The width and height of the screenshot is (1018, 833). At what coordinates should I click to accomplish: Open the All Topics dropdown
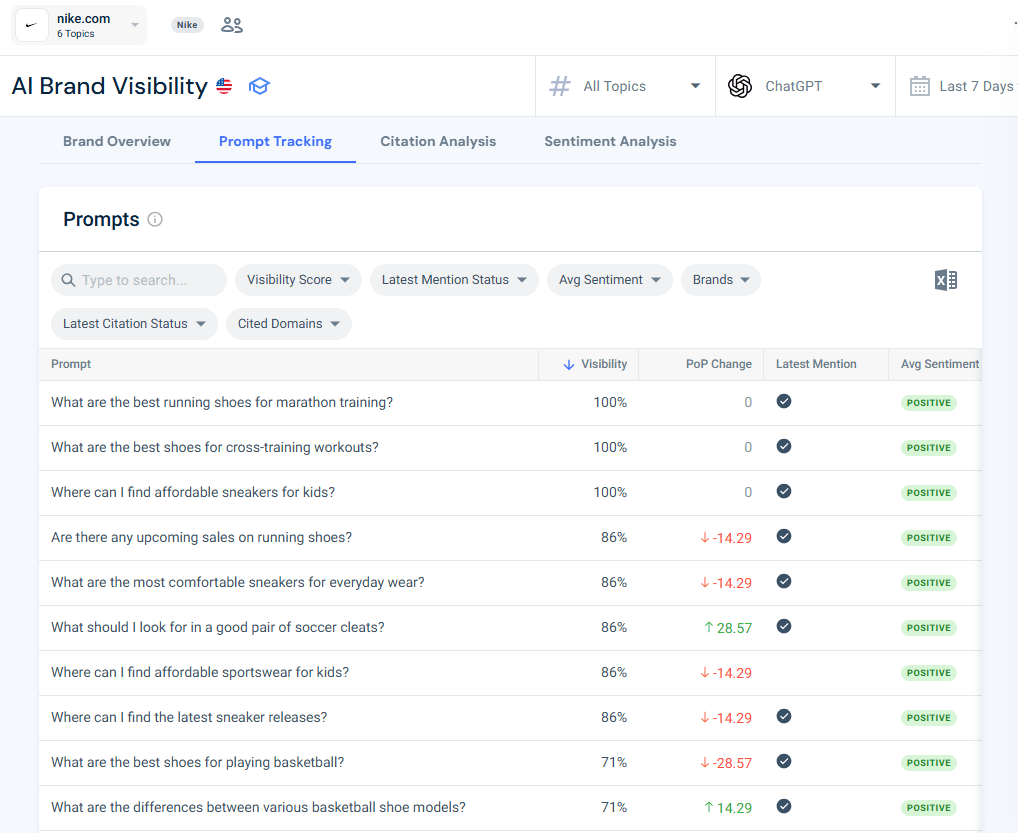pos(625,86)
